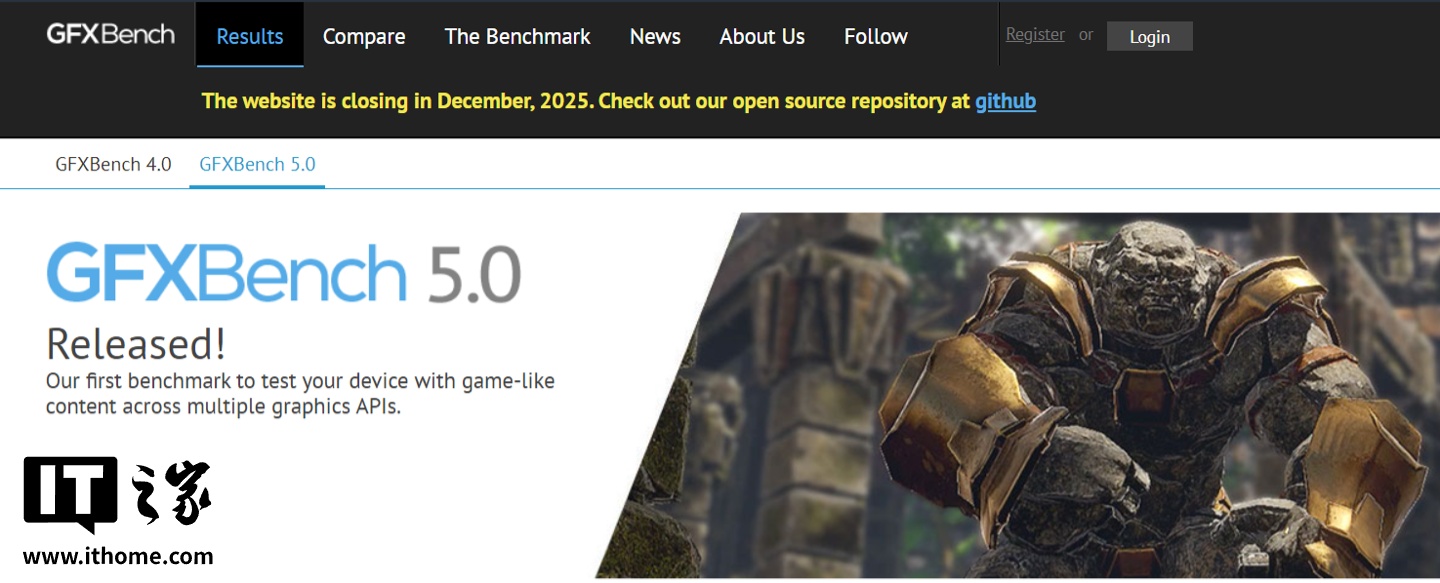Click the large GFXBench 5.0 banner logo
Screen dimensions: 1440x583
(x=283, y=273)
